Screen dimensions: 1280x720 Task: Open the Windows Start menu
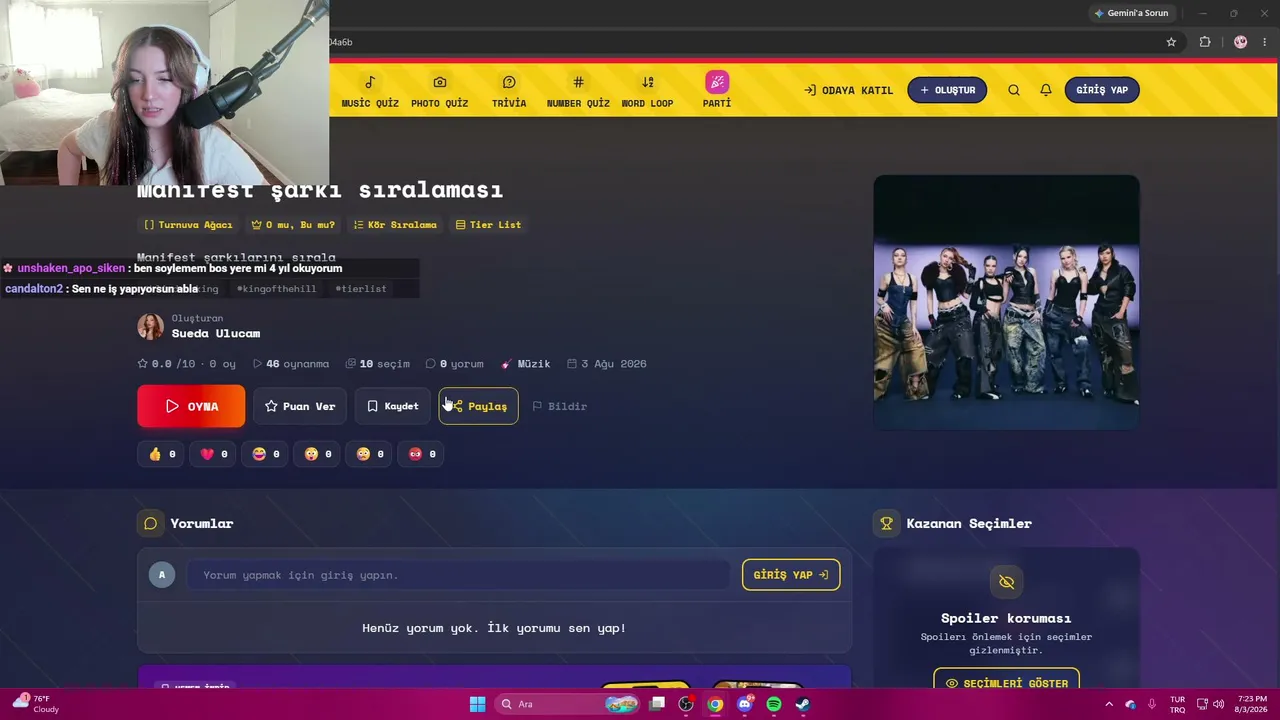pos(477,704)
